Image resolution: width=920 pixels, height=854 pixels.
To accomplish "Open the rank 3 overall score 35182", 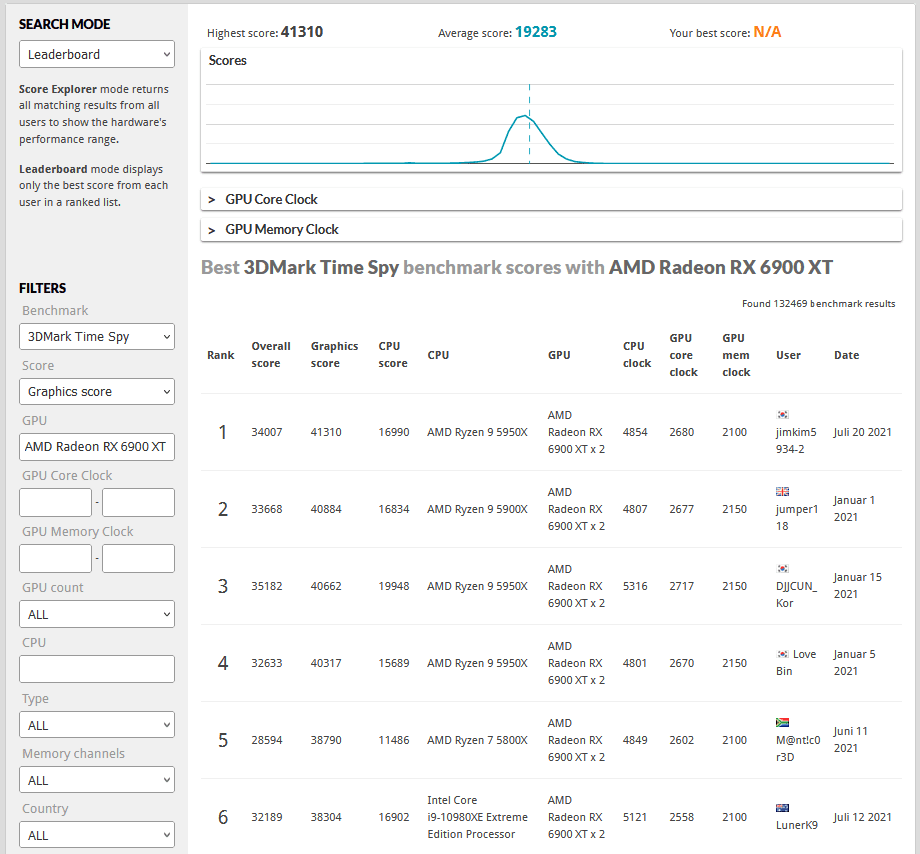I will tap(267, 586).
